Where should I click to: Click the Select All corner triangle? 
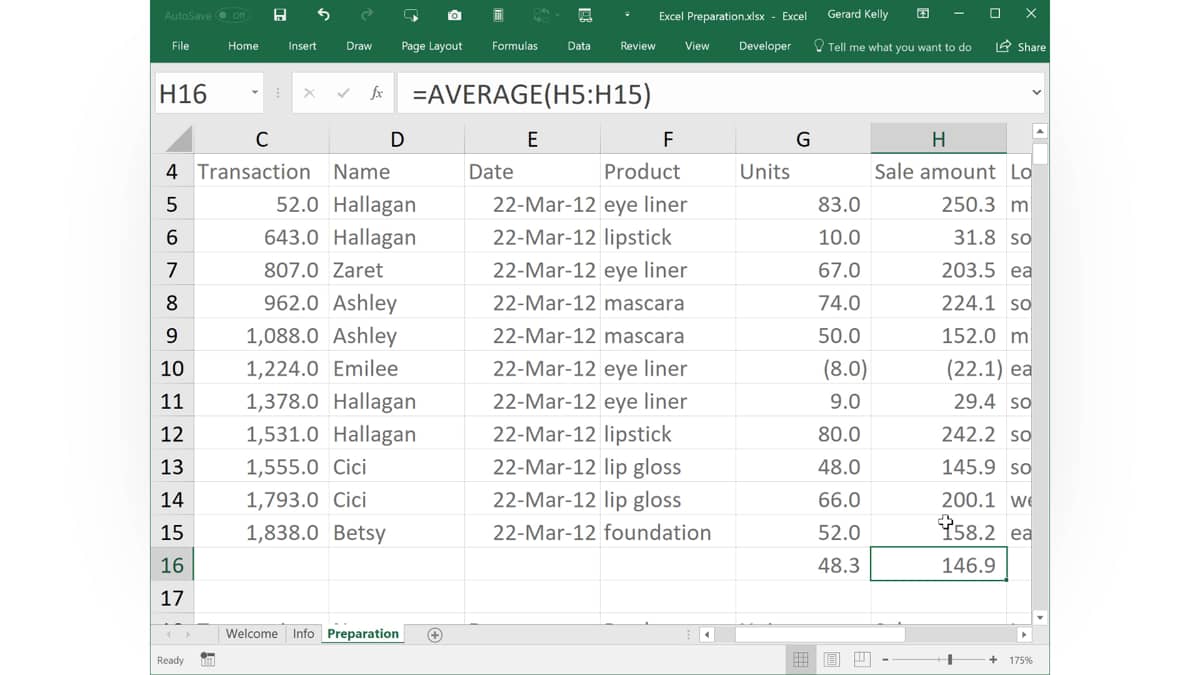179,139
